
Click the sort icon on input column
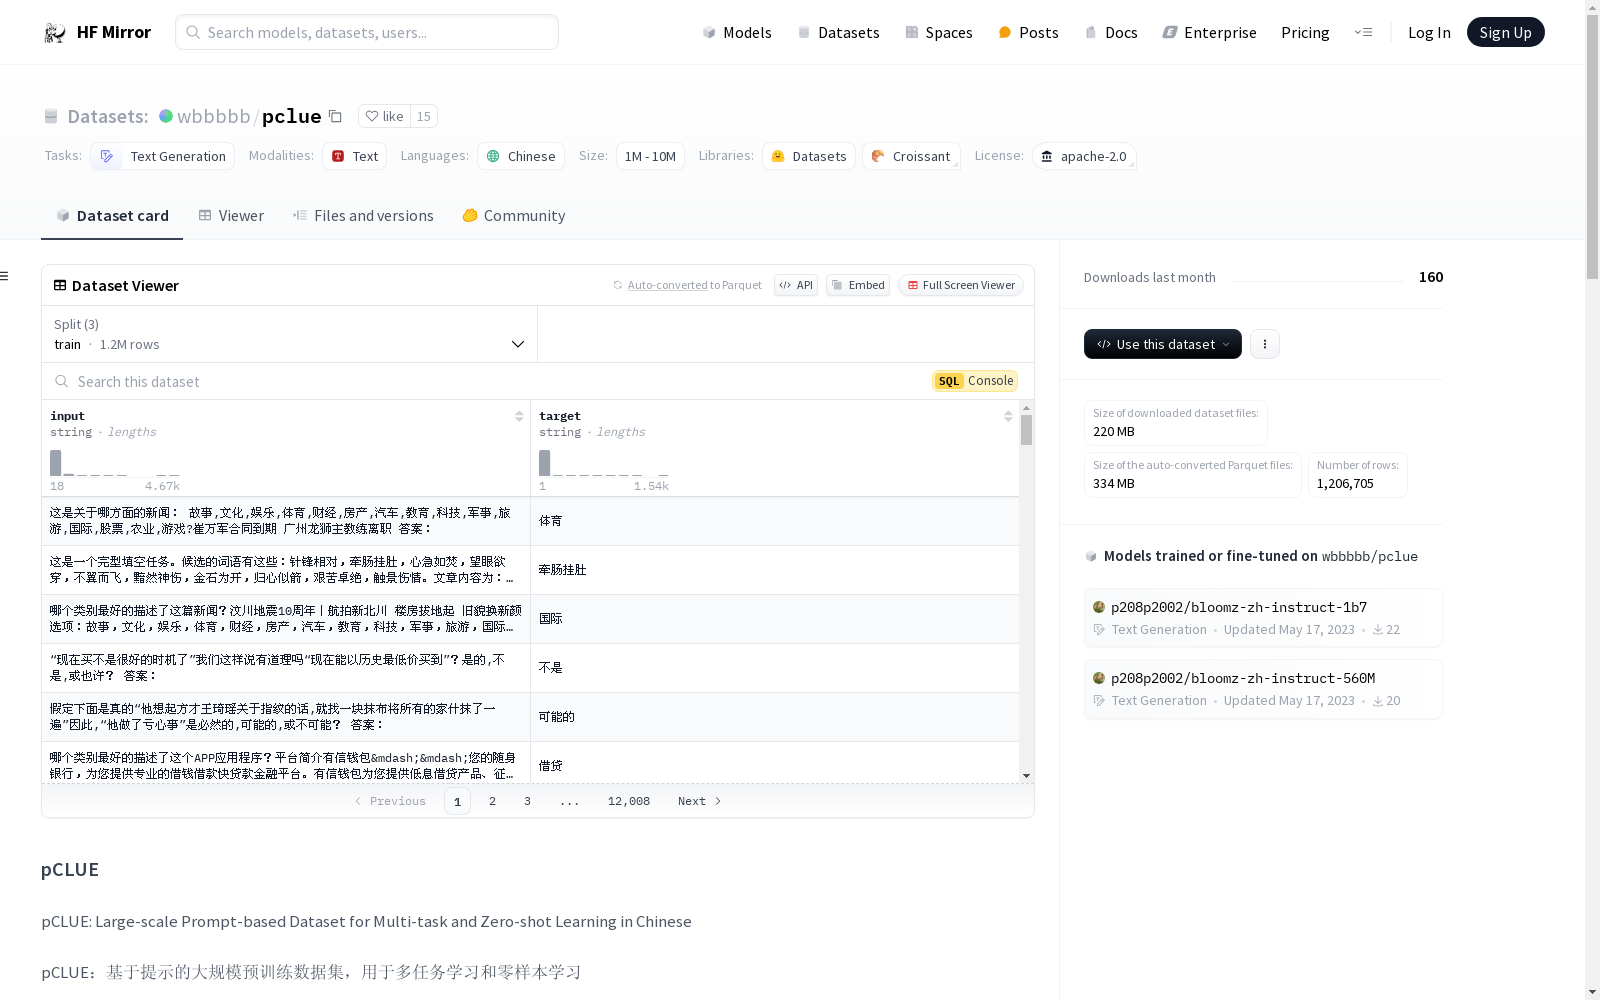(x=519, y=416)
